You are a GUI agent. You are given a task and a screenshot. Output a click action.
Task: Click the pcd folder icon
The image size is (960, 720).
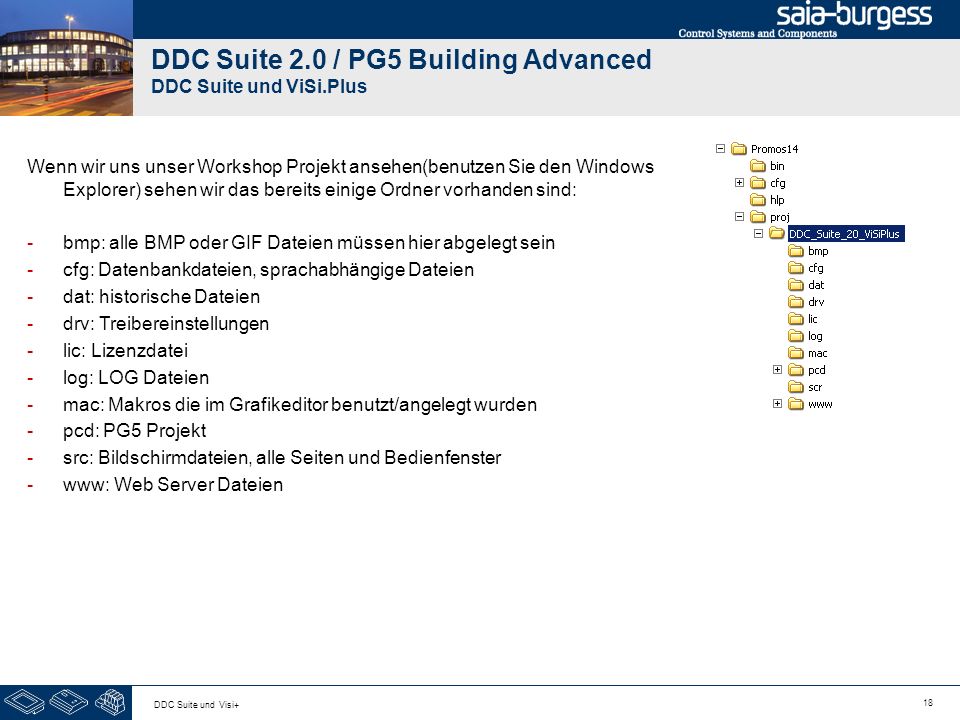click(796, 370)
